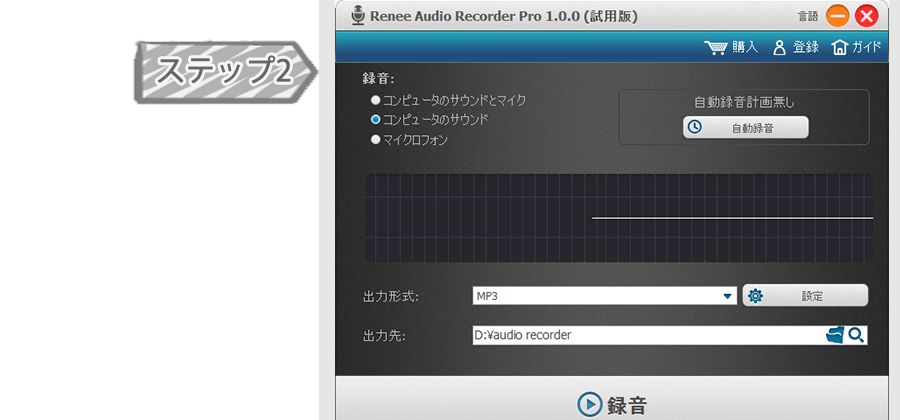Close the window with the red button

click(x=866, y=16)
